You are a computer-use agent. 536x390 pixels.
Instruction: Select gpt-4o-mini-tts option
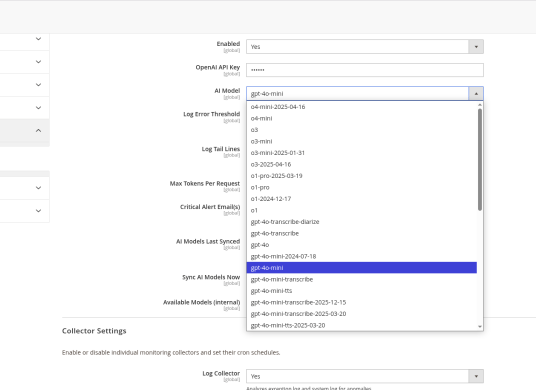click(362, 291)
